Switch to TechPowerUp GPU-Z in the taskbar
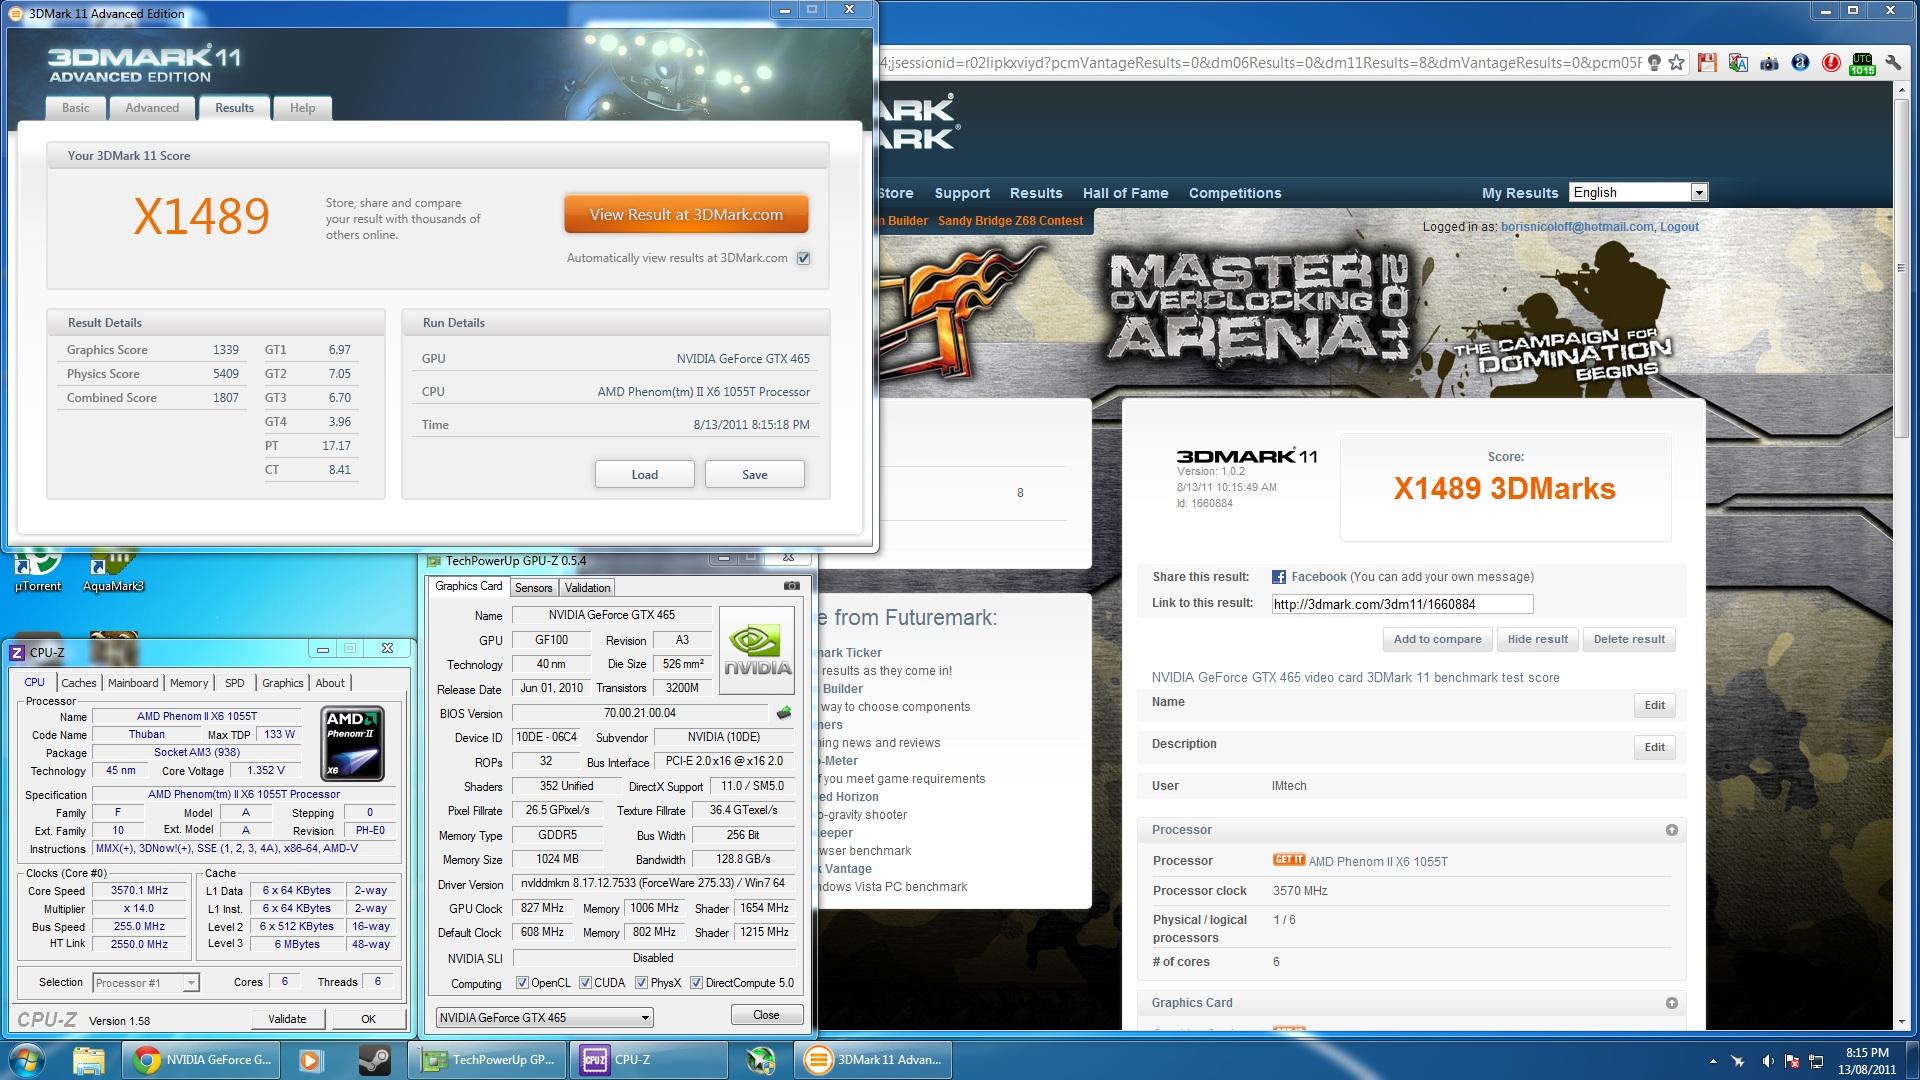The image size is (1920, 1080). click(488, 1059)
